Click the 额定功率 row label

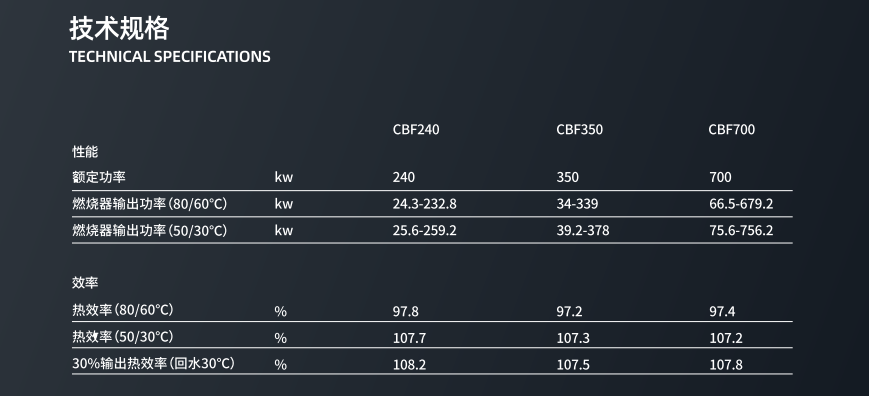(x=99, y=177)
